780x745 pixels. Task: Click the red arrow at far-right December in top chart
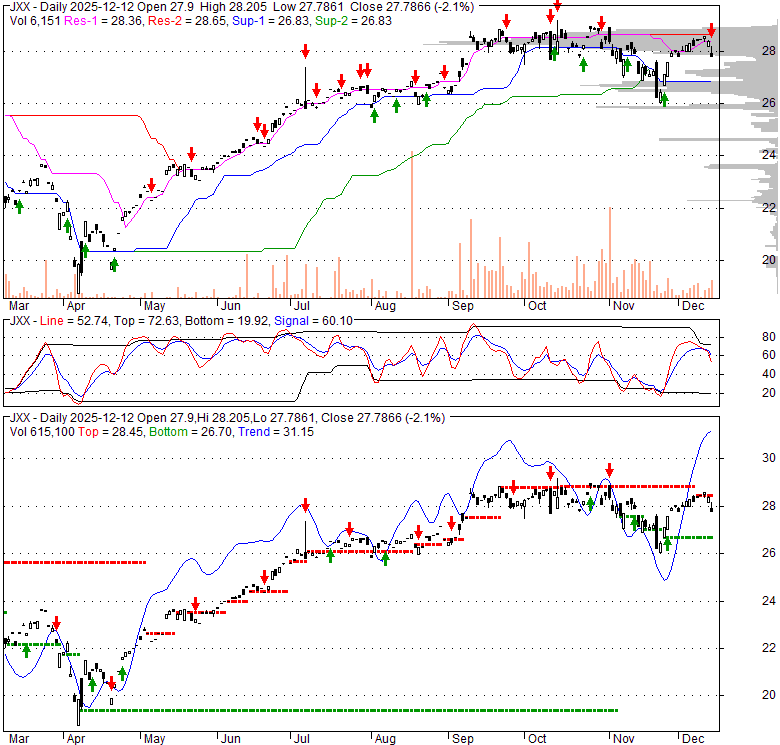[711, 30]
